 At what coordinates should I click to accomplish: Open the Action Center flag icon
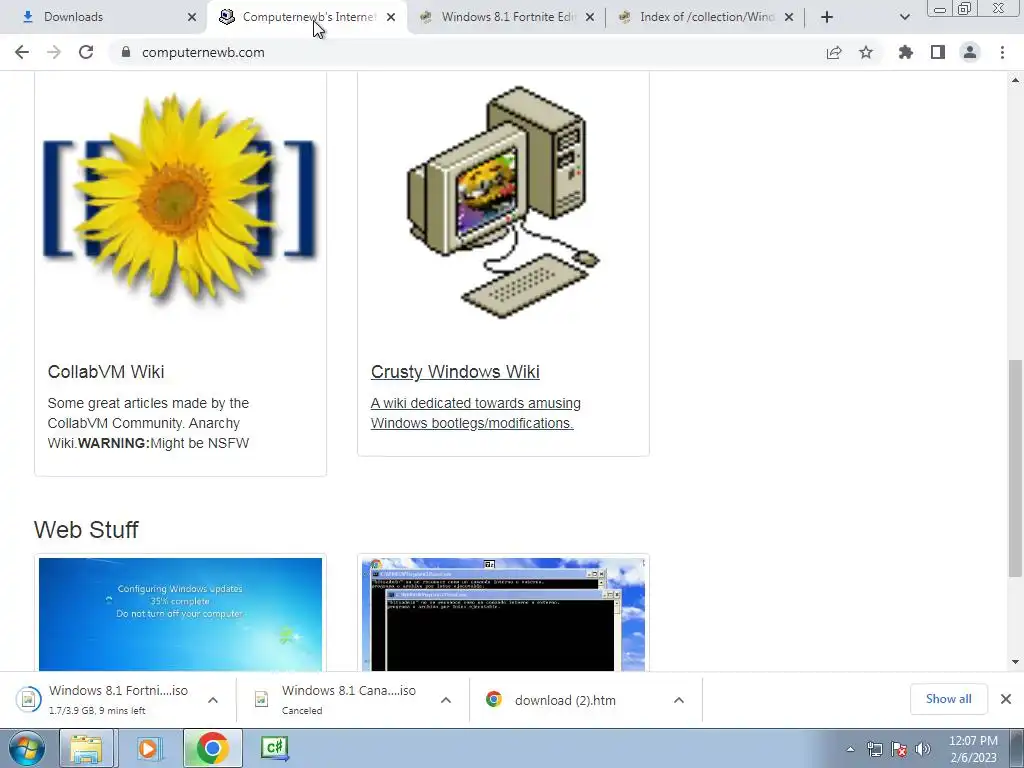(899, 749)
